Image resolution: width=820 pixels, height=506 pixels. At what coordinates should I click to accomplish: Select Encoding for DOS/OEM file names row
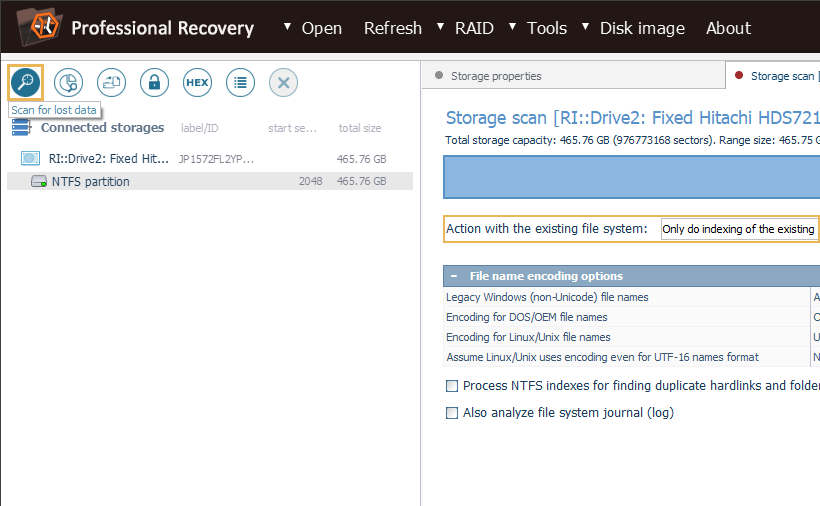pyautogui.click(x=626, y=317)
